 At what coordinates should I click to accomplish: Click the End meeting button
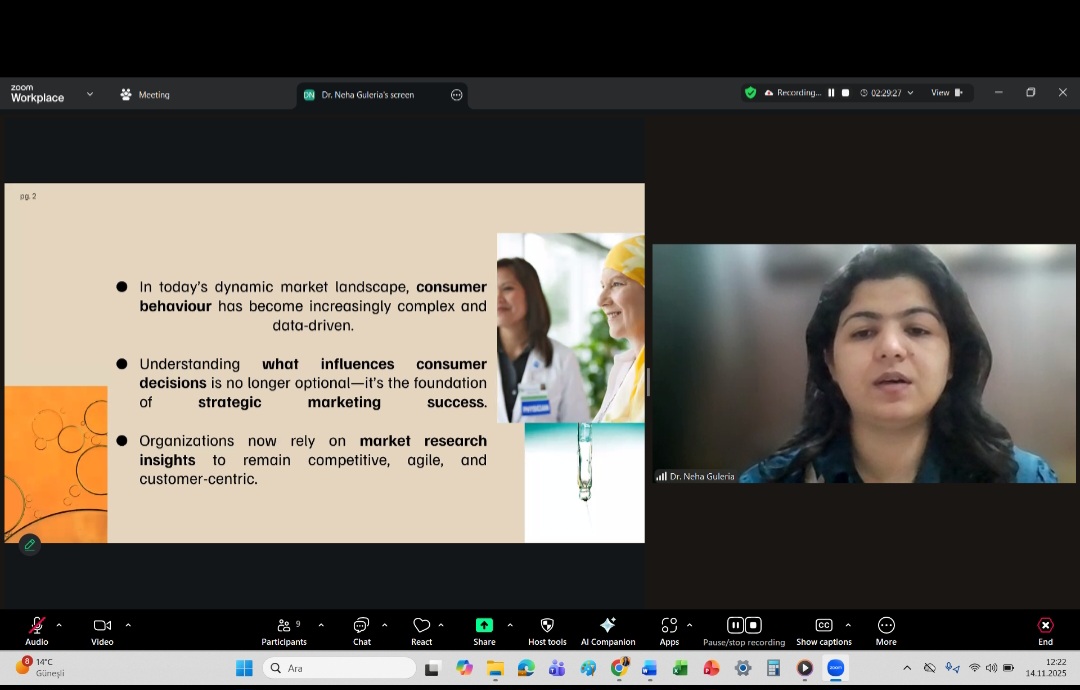(x=1045, y=630)
